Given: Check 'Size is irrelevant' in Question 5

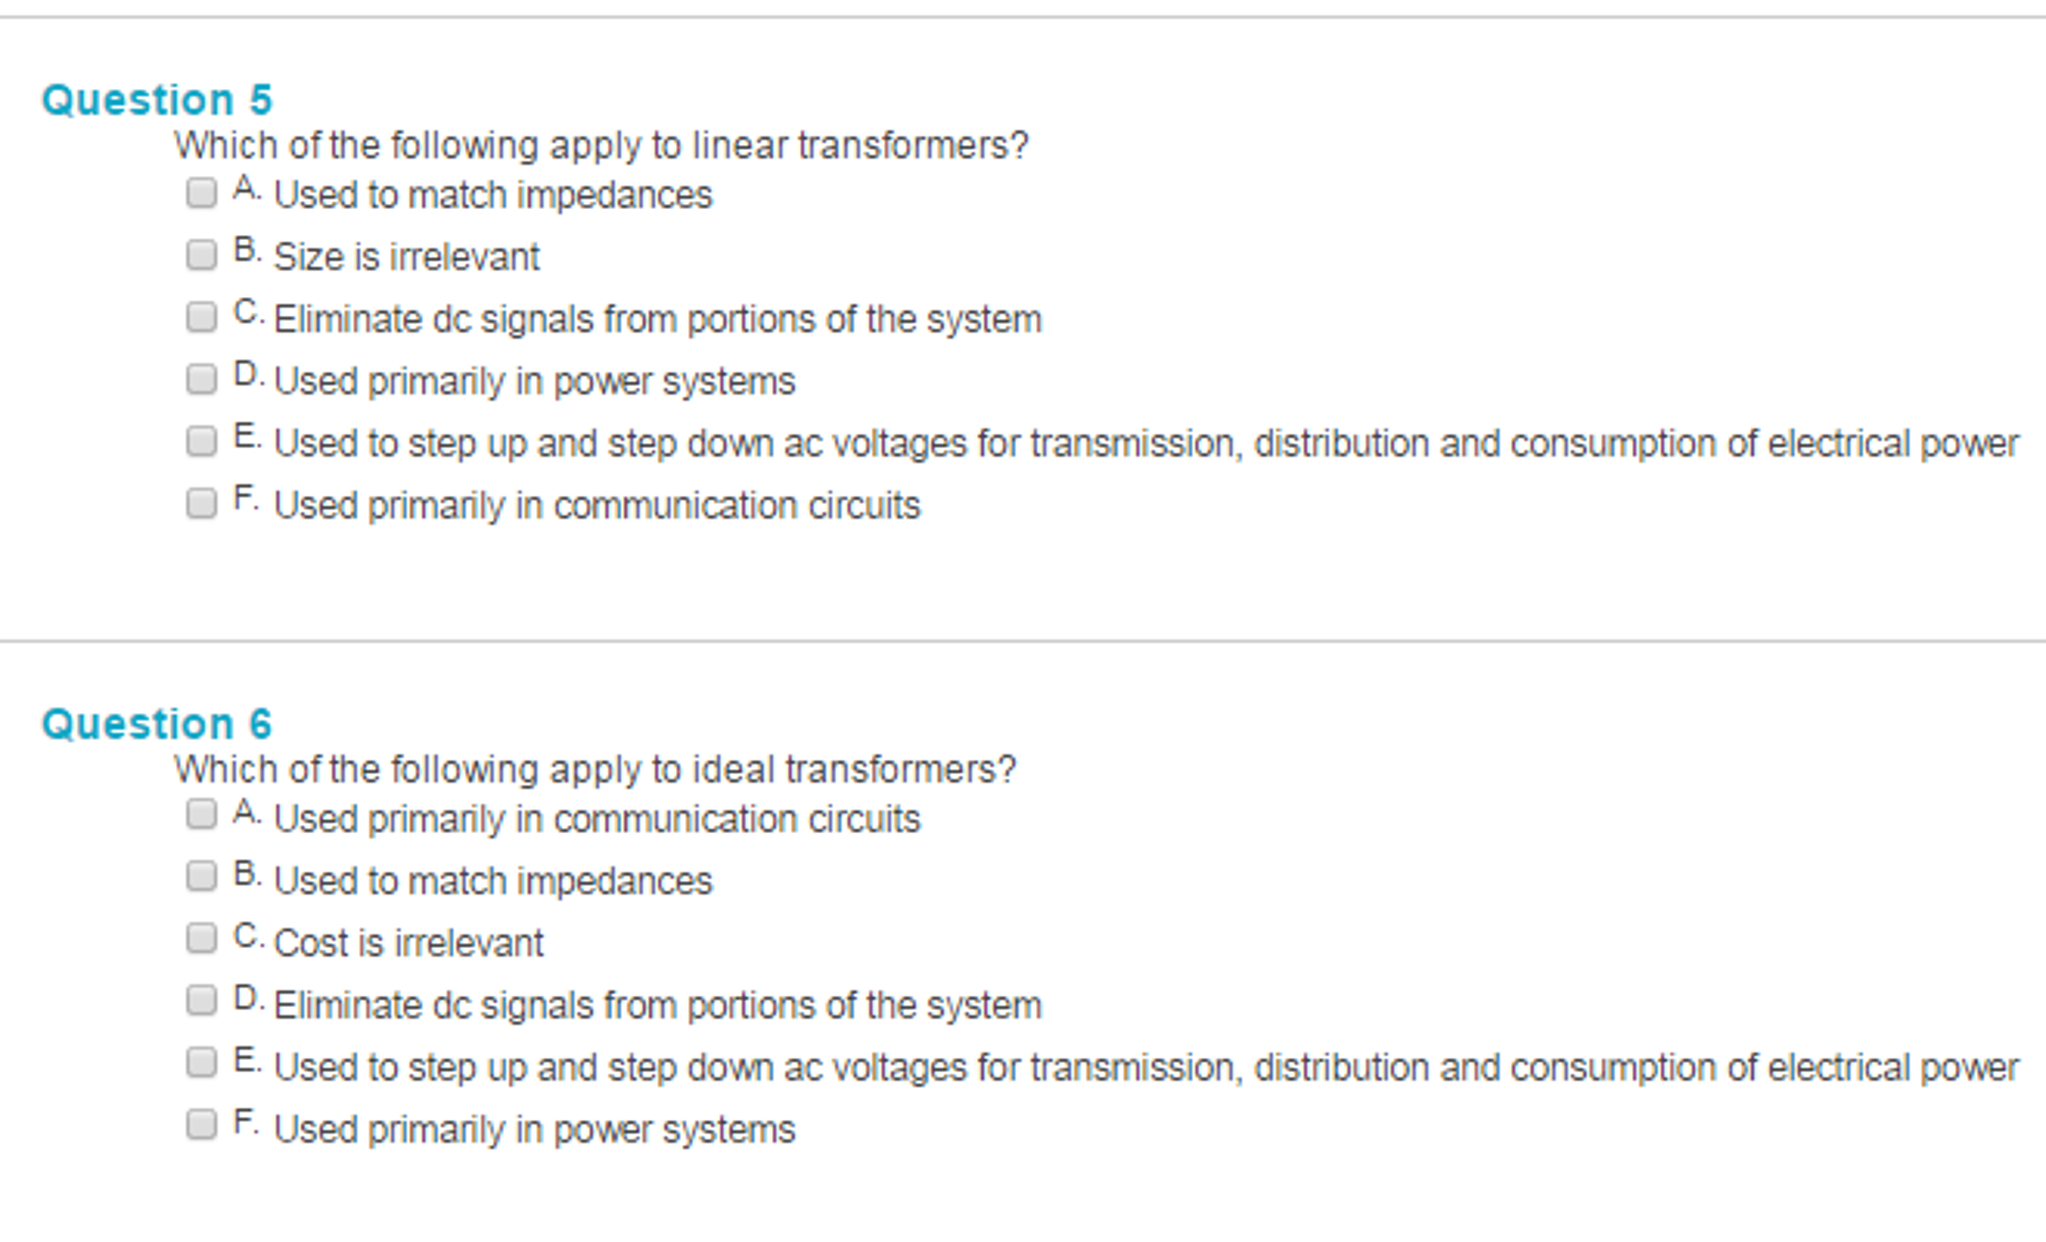Looking at the screenshot, I should point(201,254).
